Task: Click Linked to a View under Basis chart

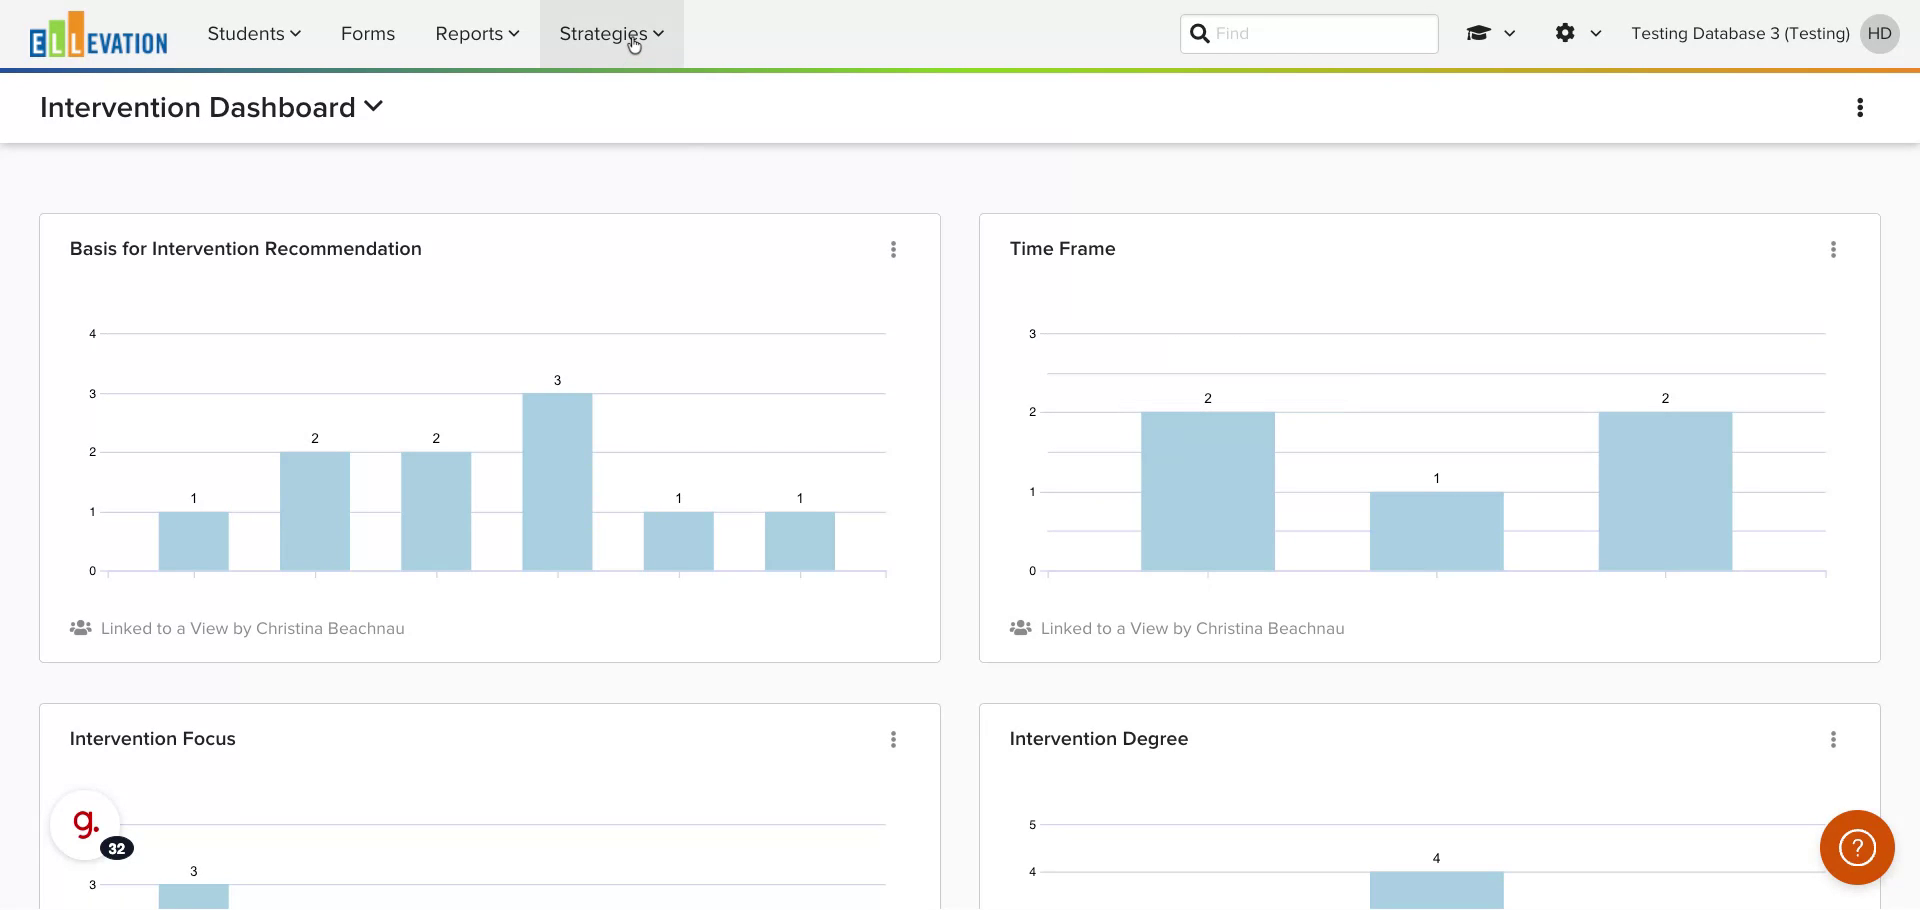Action: click(252, 629)
